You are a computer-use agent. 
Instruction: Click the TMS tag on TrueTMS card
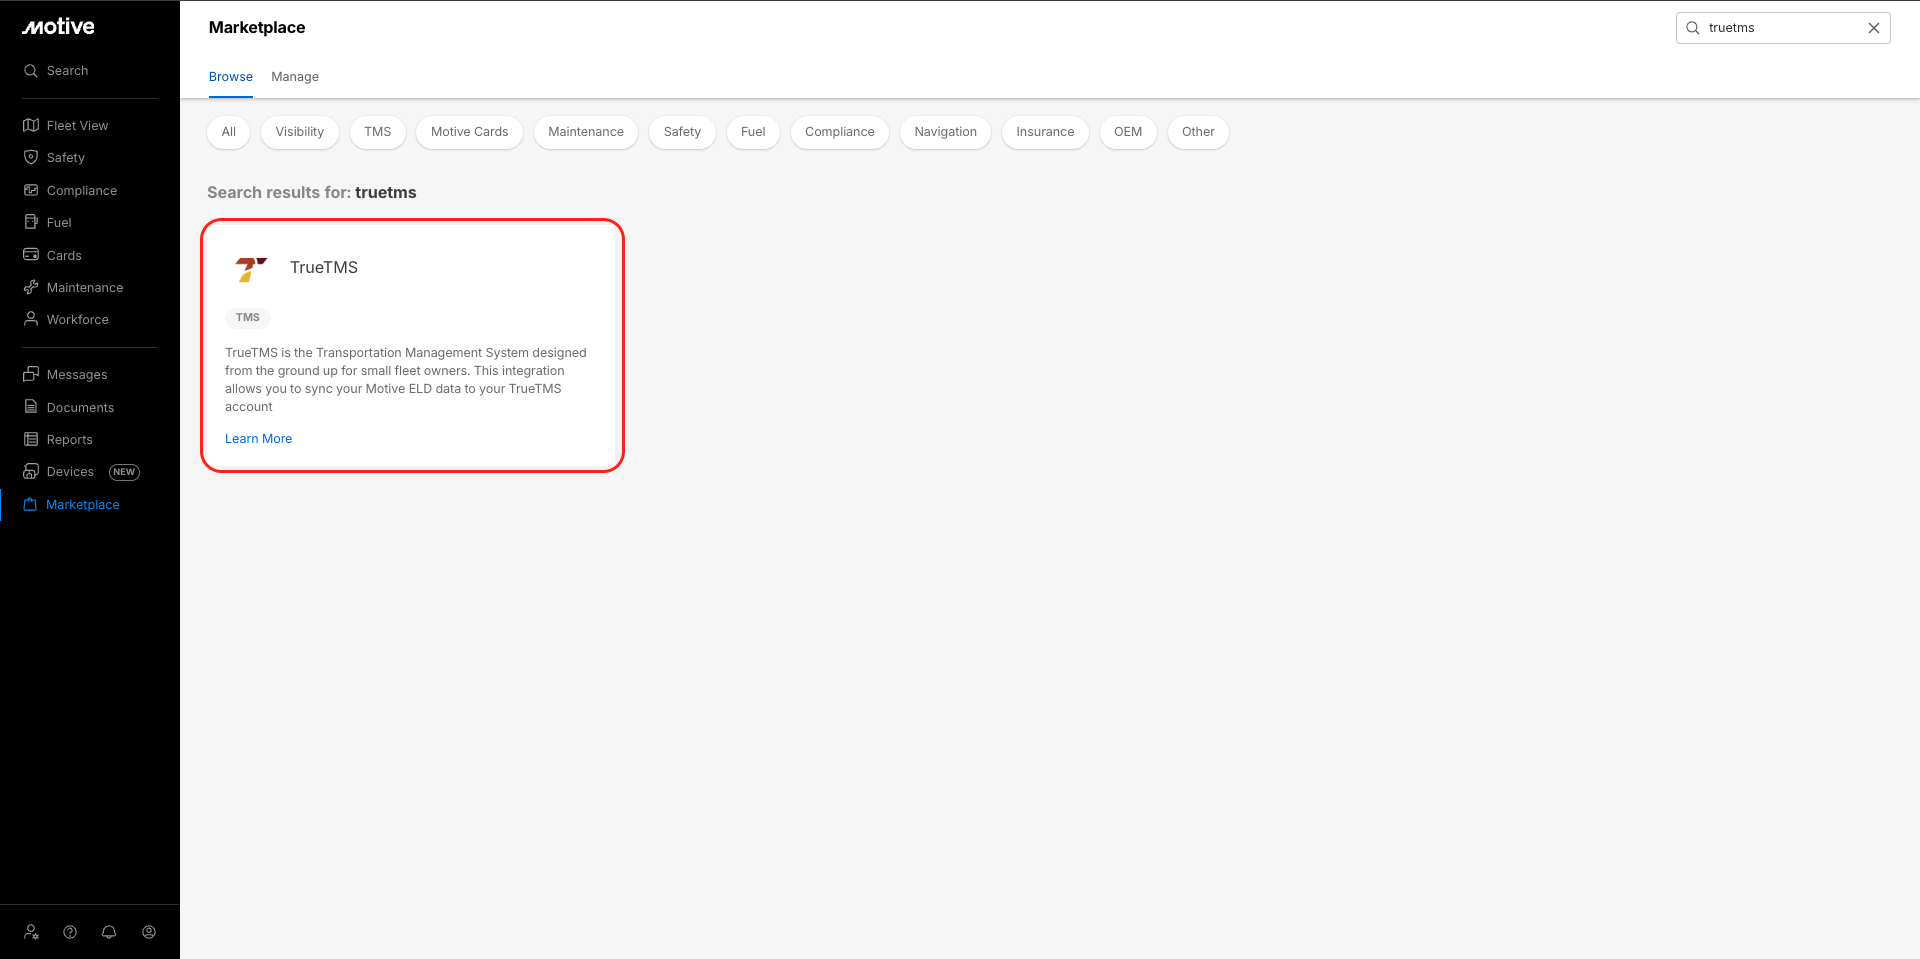(248, 318)
